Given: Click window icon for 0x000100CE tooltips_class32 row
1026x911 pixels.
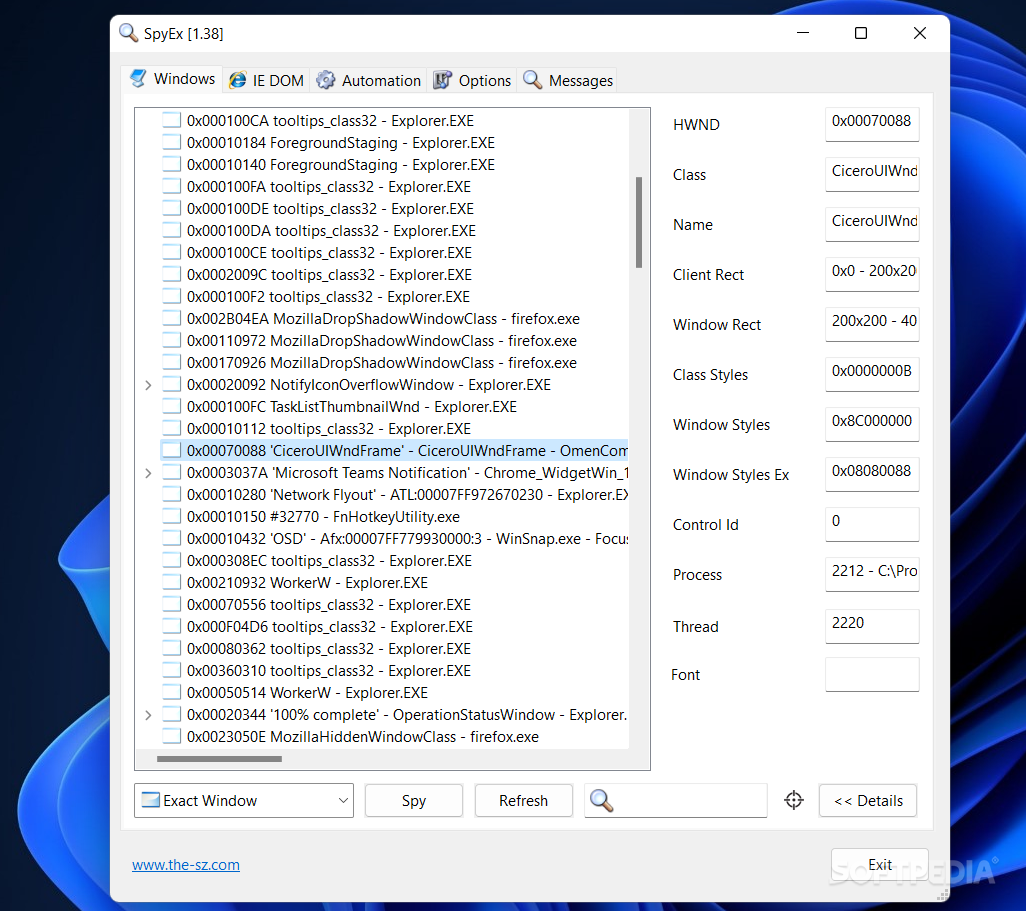Looking at the screenshot, I should tap(171, 253).
